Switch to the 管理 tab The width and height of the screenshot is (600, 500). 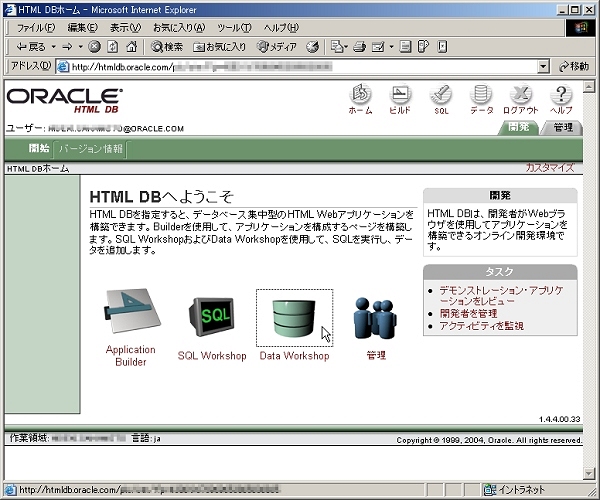(563, 127)
